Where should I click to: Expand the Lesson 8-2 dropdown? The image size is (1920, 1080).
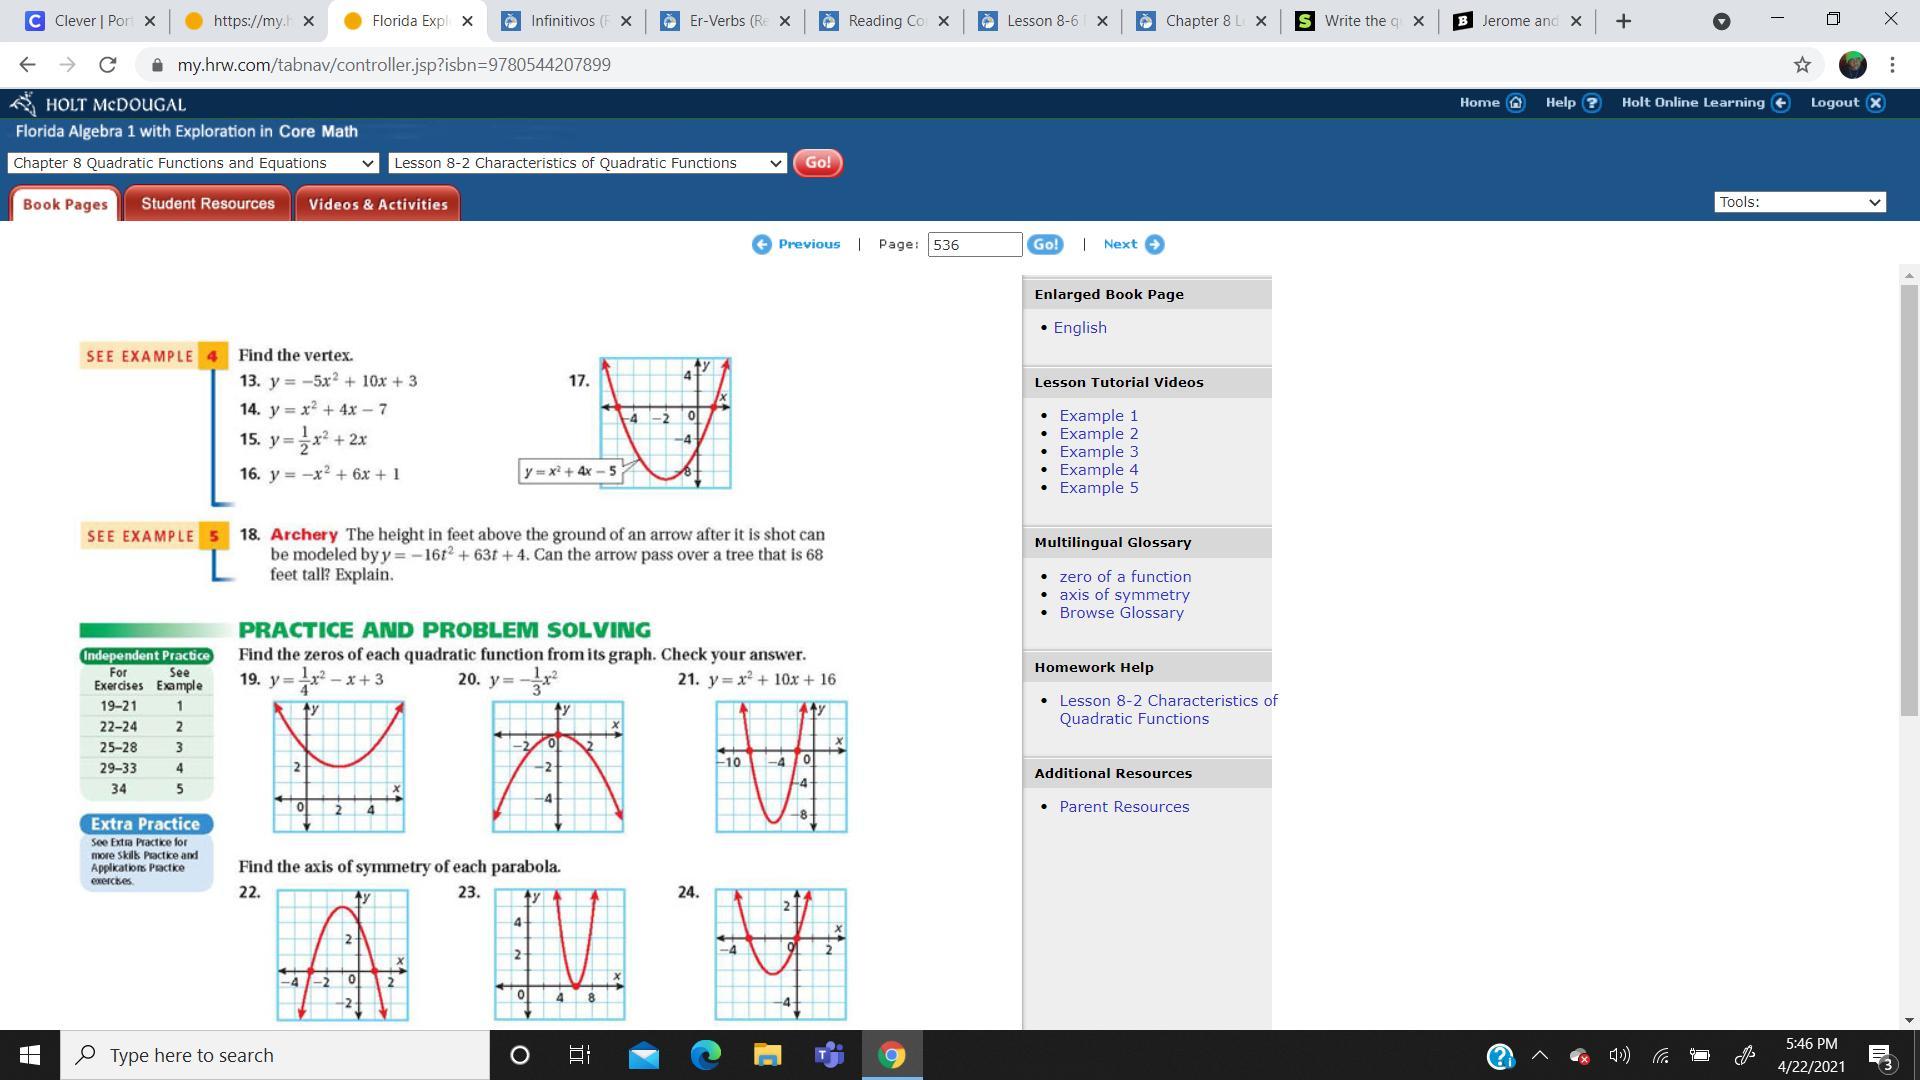(x=587, y=163)
